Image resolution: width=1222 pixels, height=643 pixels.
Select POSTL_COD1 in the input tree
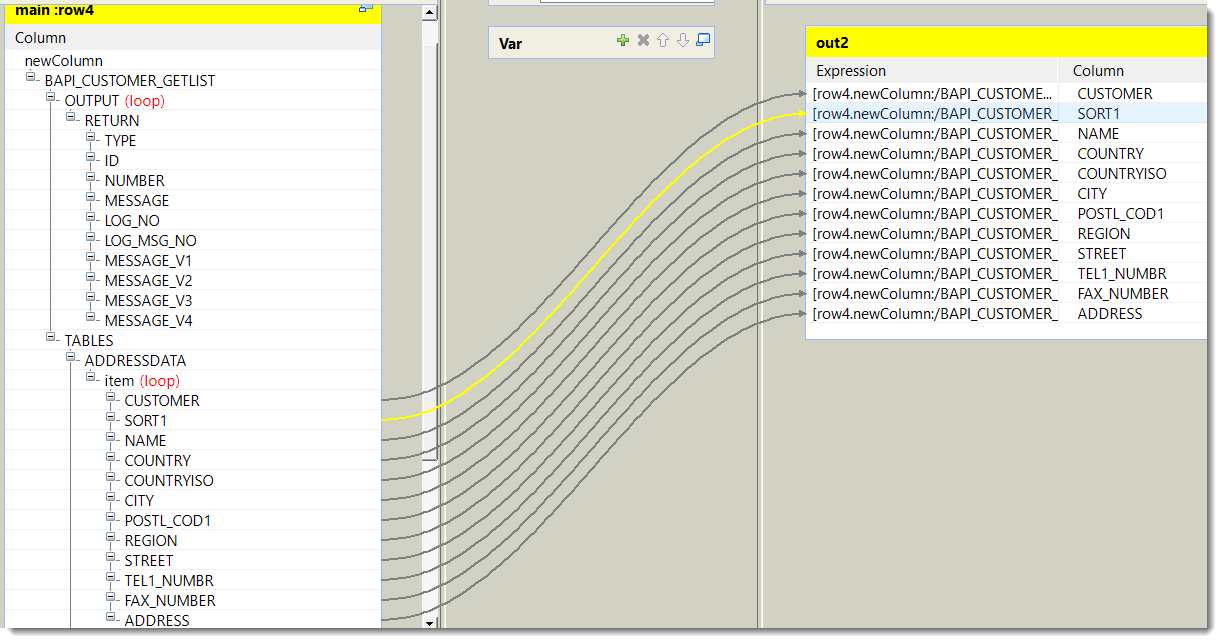point(167,520)
